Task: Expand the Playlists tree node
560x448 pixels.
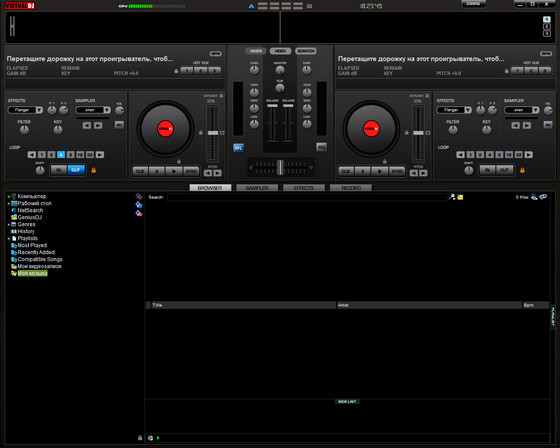Action: [x=9, y=238]
